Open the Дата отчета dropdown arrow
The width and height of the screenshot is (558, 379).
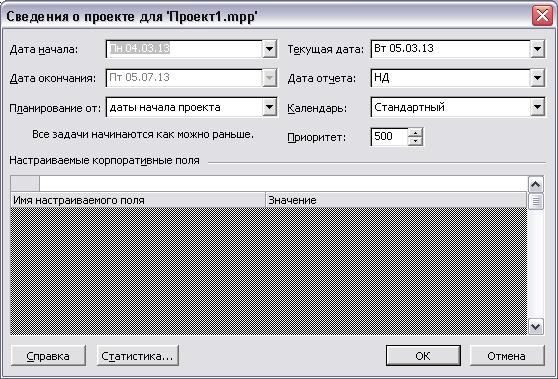click(537, 78)
